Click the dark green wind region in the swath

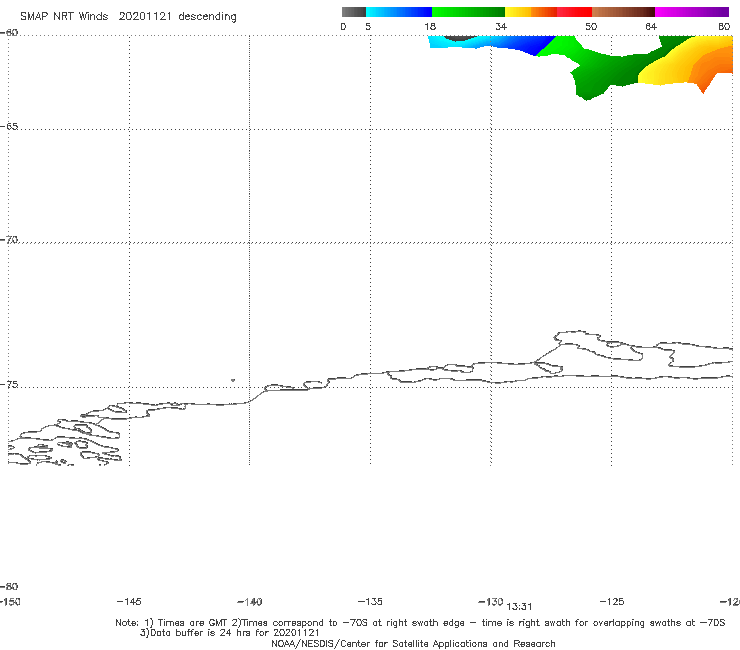609,71
